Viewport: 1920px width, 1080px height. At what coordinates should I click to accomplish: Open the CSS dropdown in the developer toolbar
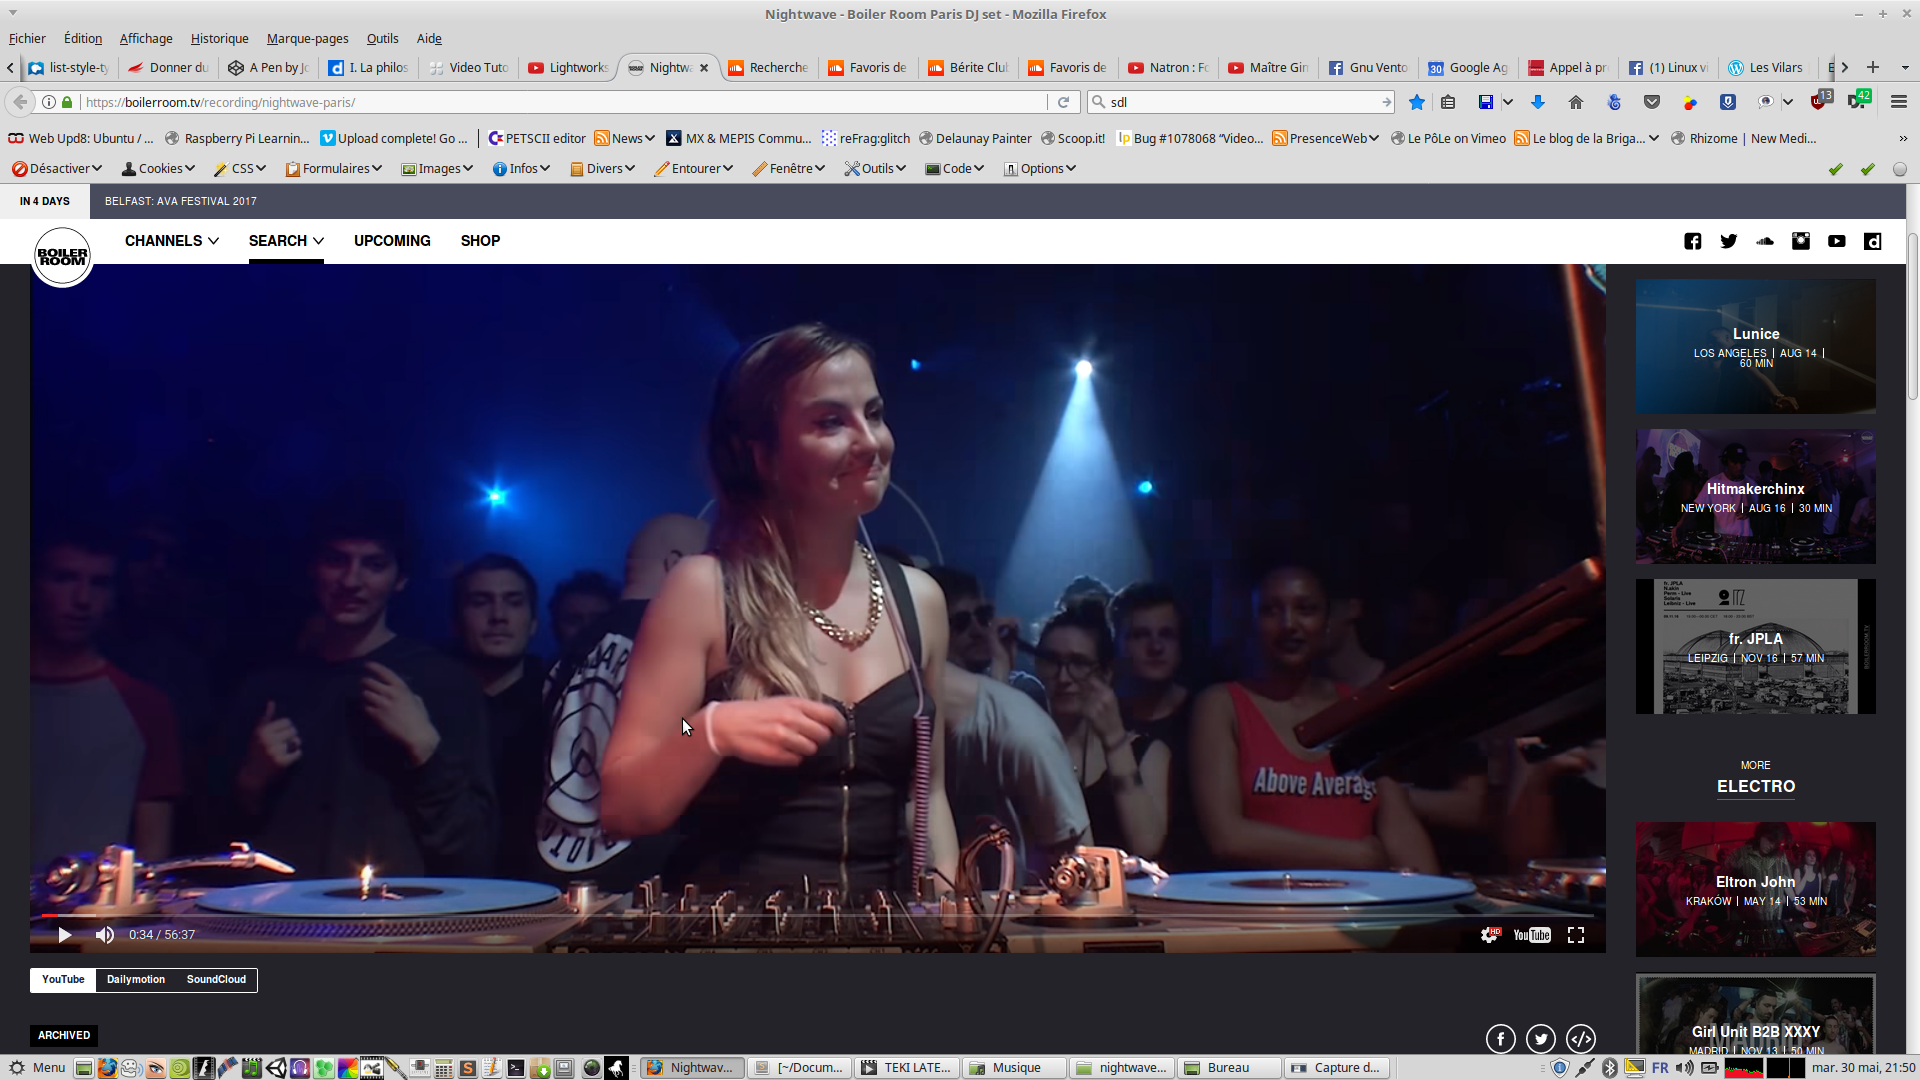pyautogui.click(x=241, y=168)
